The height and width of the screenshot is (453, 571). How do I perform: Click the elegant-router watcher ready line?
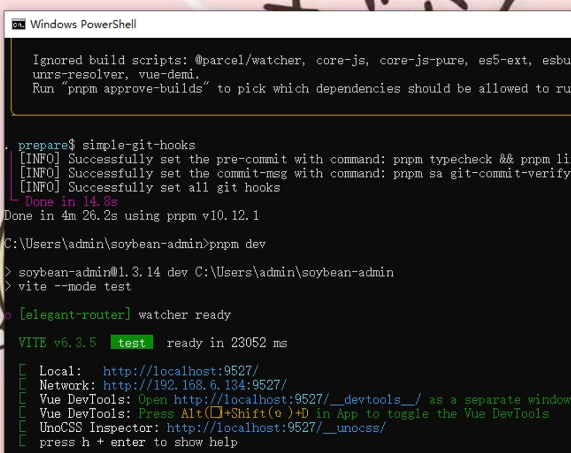(x=125, y=315)
